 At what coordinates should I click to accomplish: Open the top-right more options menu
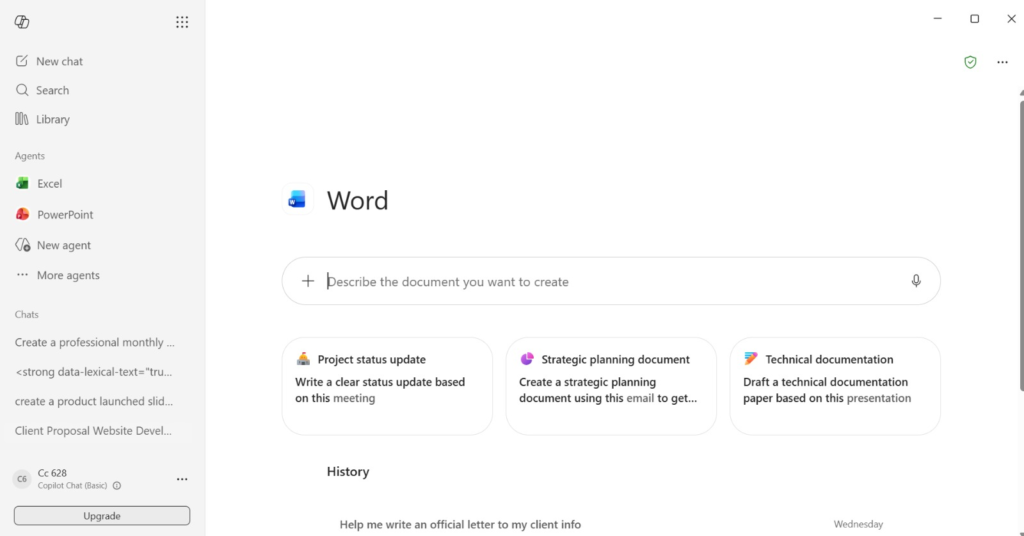[1002, 62]
